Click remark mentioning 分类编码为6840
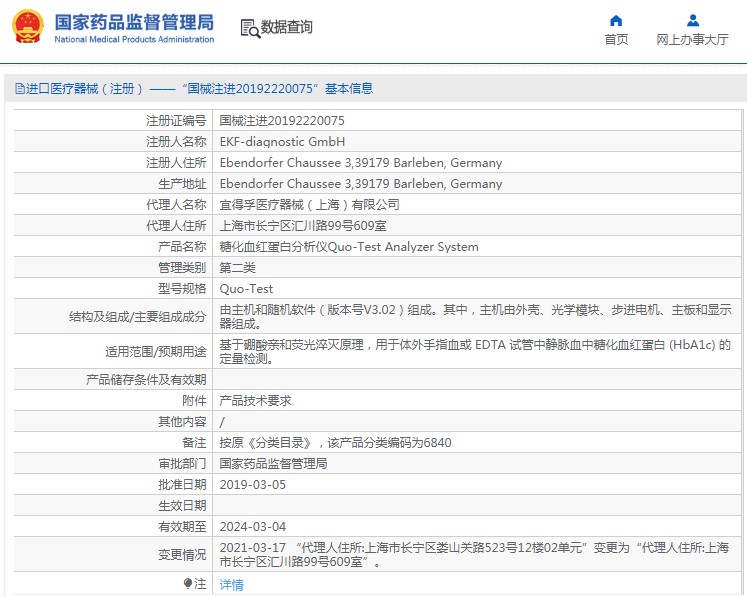The image size is (747, 597). [x=335, y=442]
